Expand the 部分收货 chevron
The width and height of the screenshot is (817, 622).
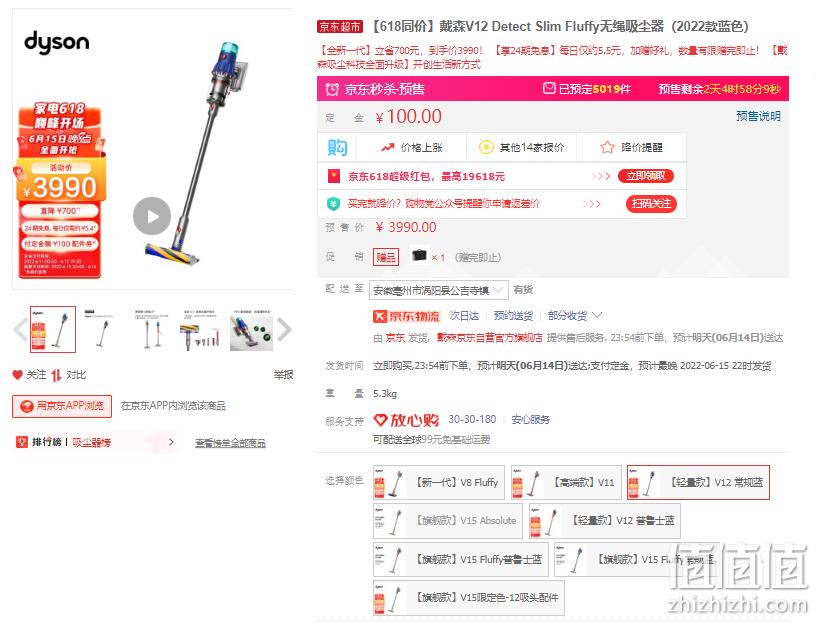coord(597,315)
